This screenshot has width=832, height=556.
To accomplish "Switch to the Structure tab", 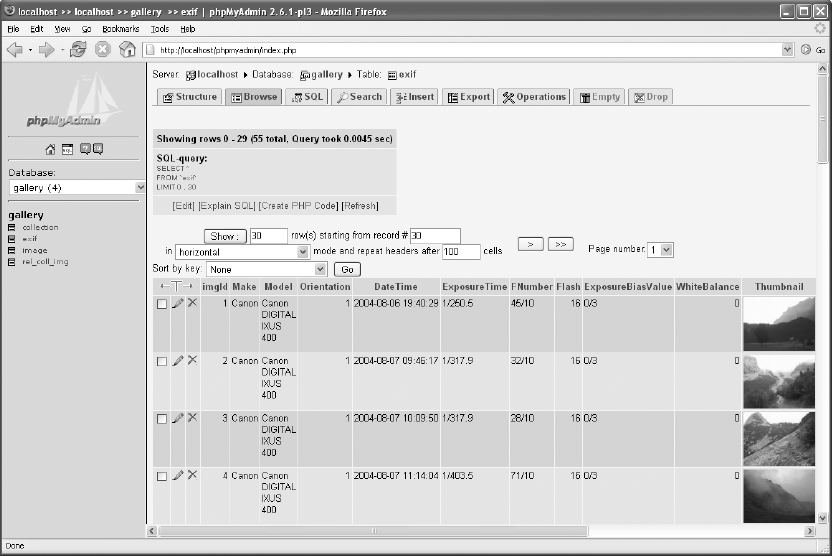I will [x=190, y=97].
